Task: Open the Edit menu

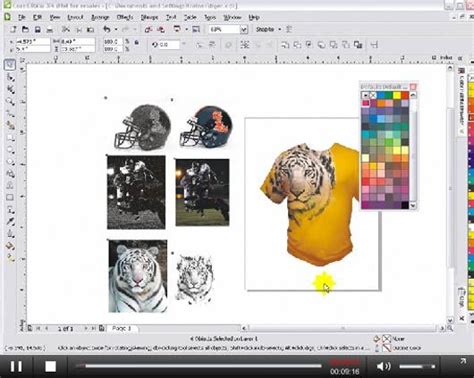Action: [37, 17]
